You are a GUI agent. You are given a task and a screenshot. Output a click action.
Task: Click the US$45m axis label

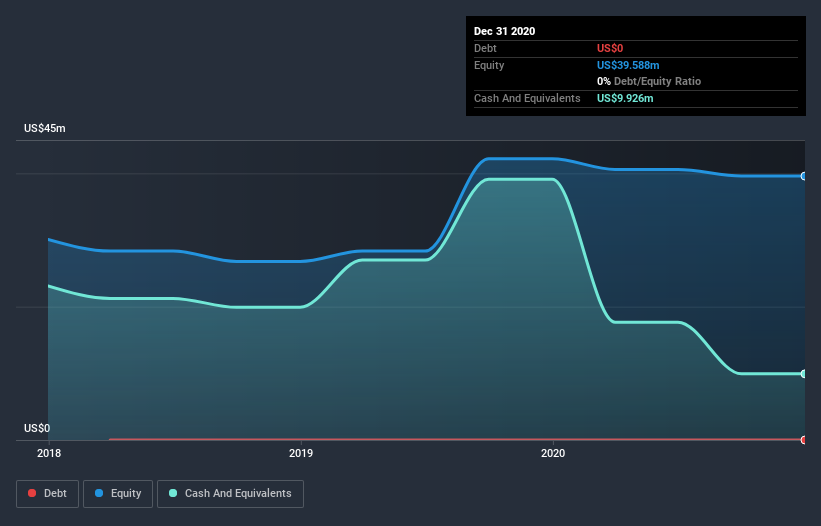click(45, 128)
